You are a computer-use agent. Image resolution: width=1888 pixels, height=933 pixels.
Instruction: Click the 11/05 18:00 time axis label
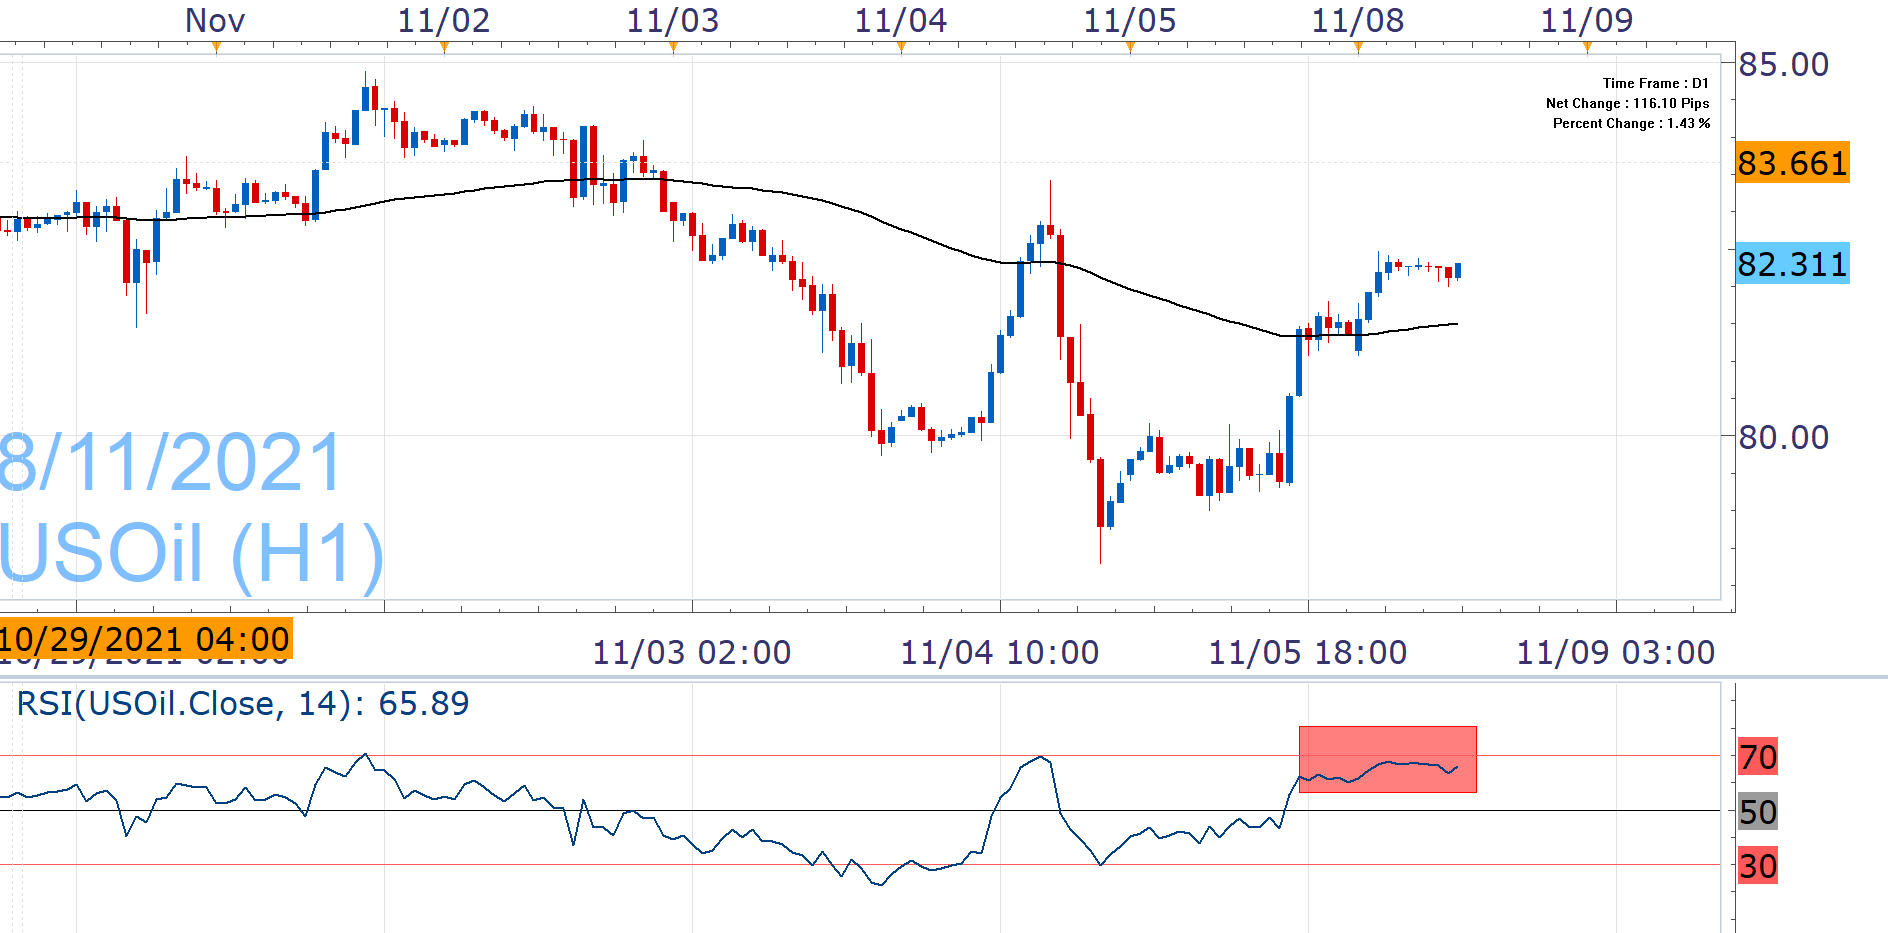coord(1307,653)
